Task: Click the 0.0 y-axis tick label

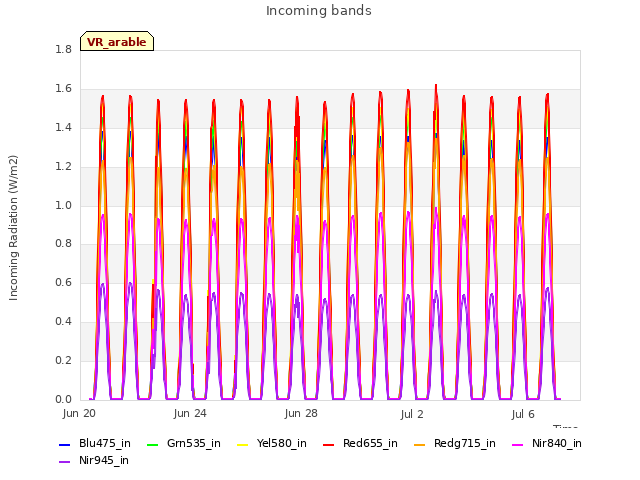Action: click(63, 399)
